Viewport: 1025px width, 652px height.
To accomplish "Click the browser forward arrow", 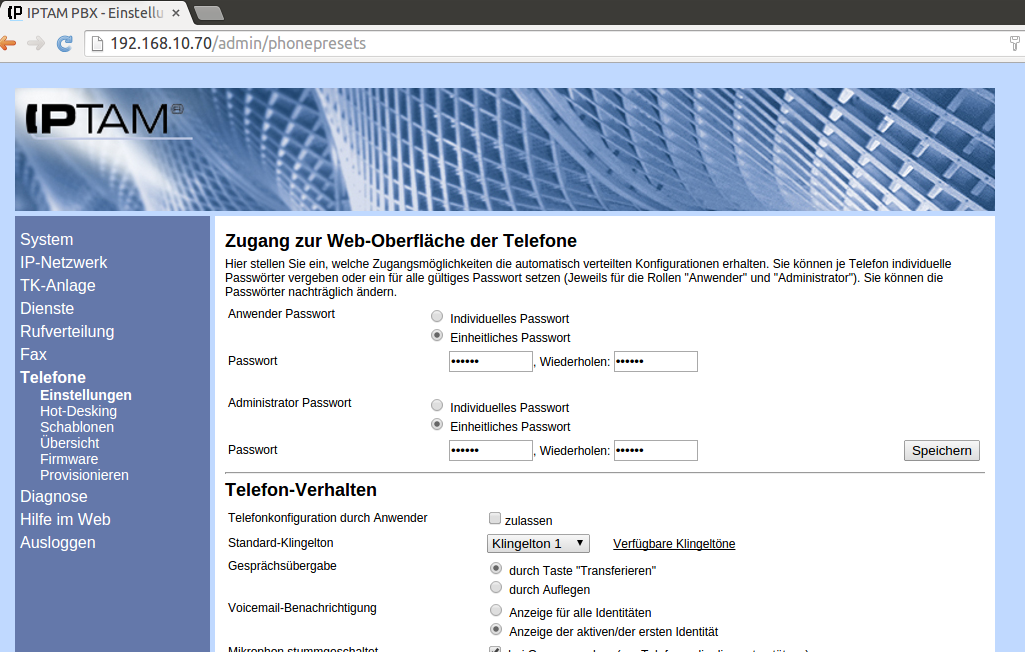I will pos(36,43).
